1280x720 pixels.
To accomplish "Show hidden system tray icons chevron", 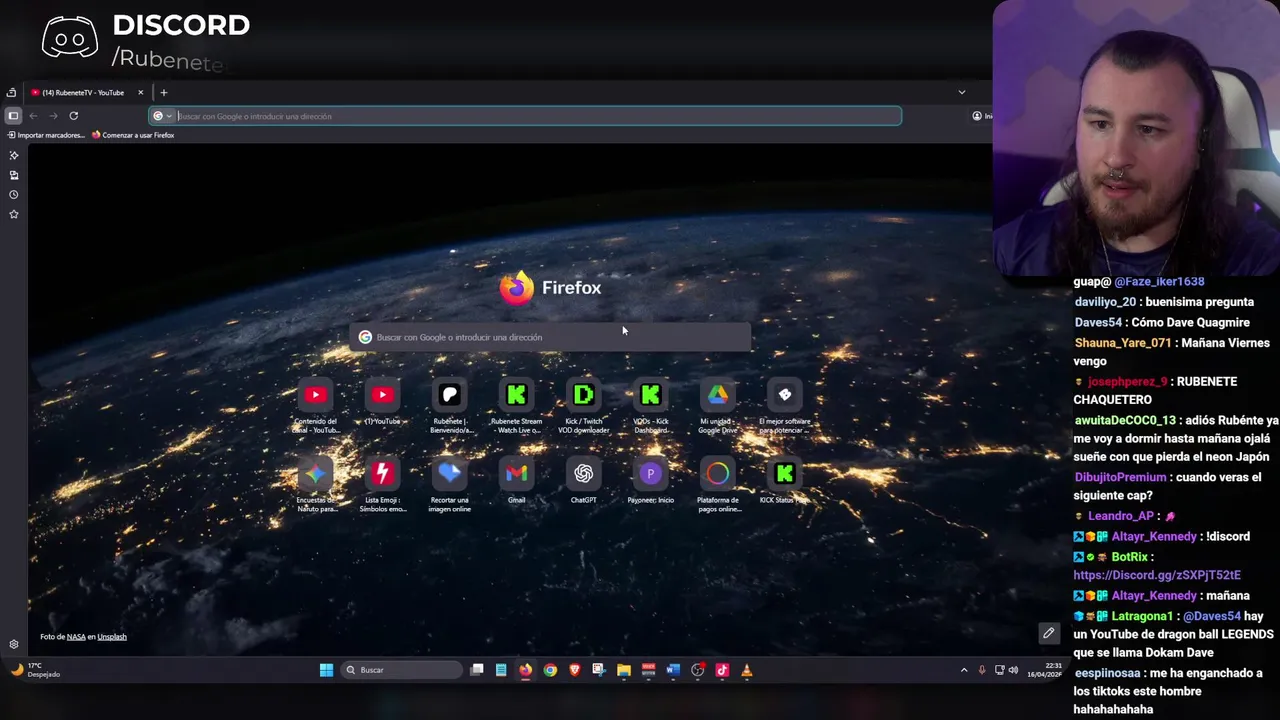I will tap(964, 670).
